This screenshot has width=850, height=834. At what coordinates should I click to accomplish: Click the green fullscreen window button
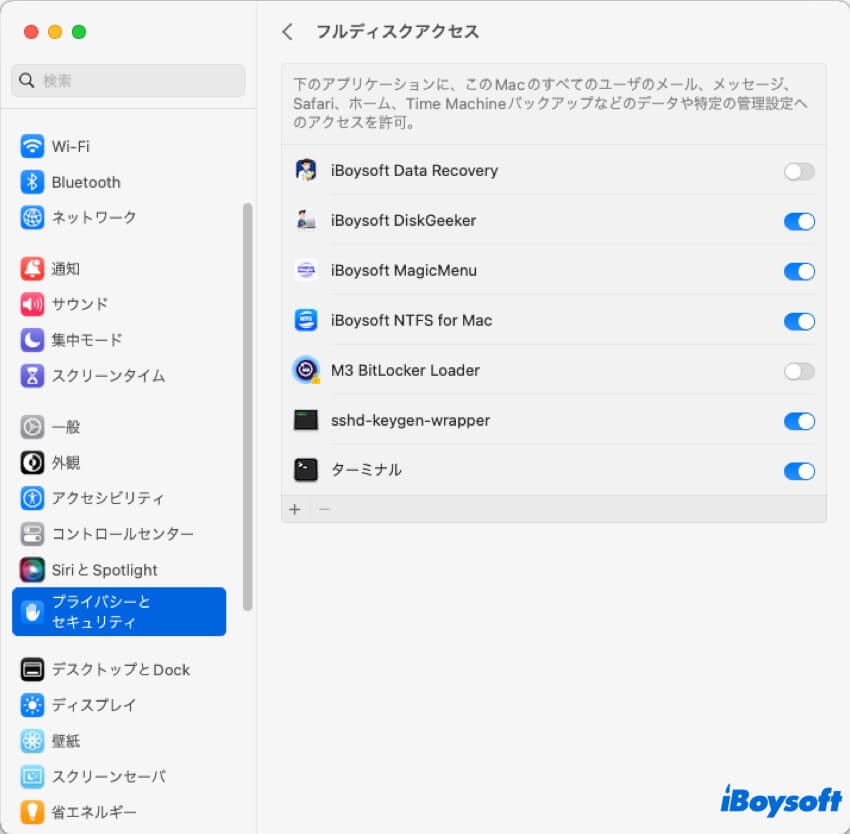coord(79,32)
